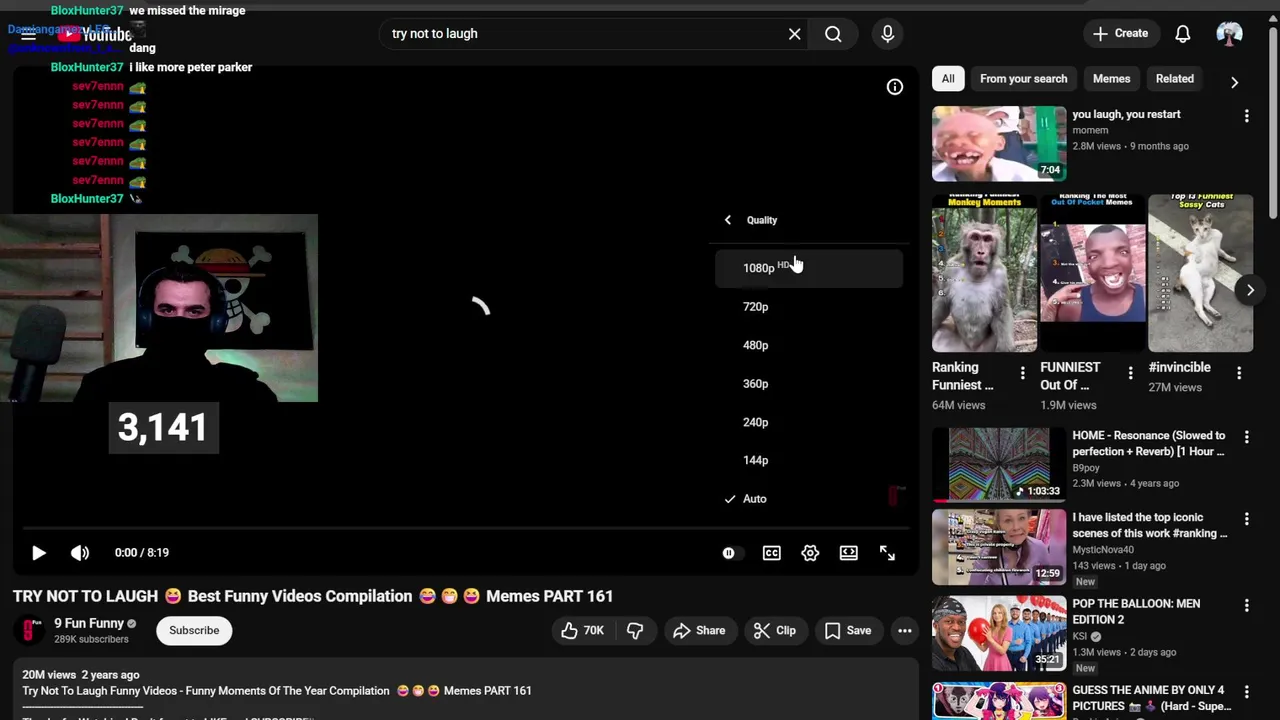The width and height of the screenshot is (1280, 720).
Task: Switch to theater mode
Action: click(x=848, y=553)
